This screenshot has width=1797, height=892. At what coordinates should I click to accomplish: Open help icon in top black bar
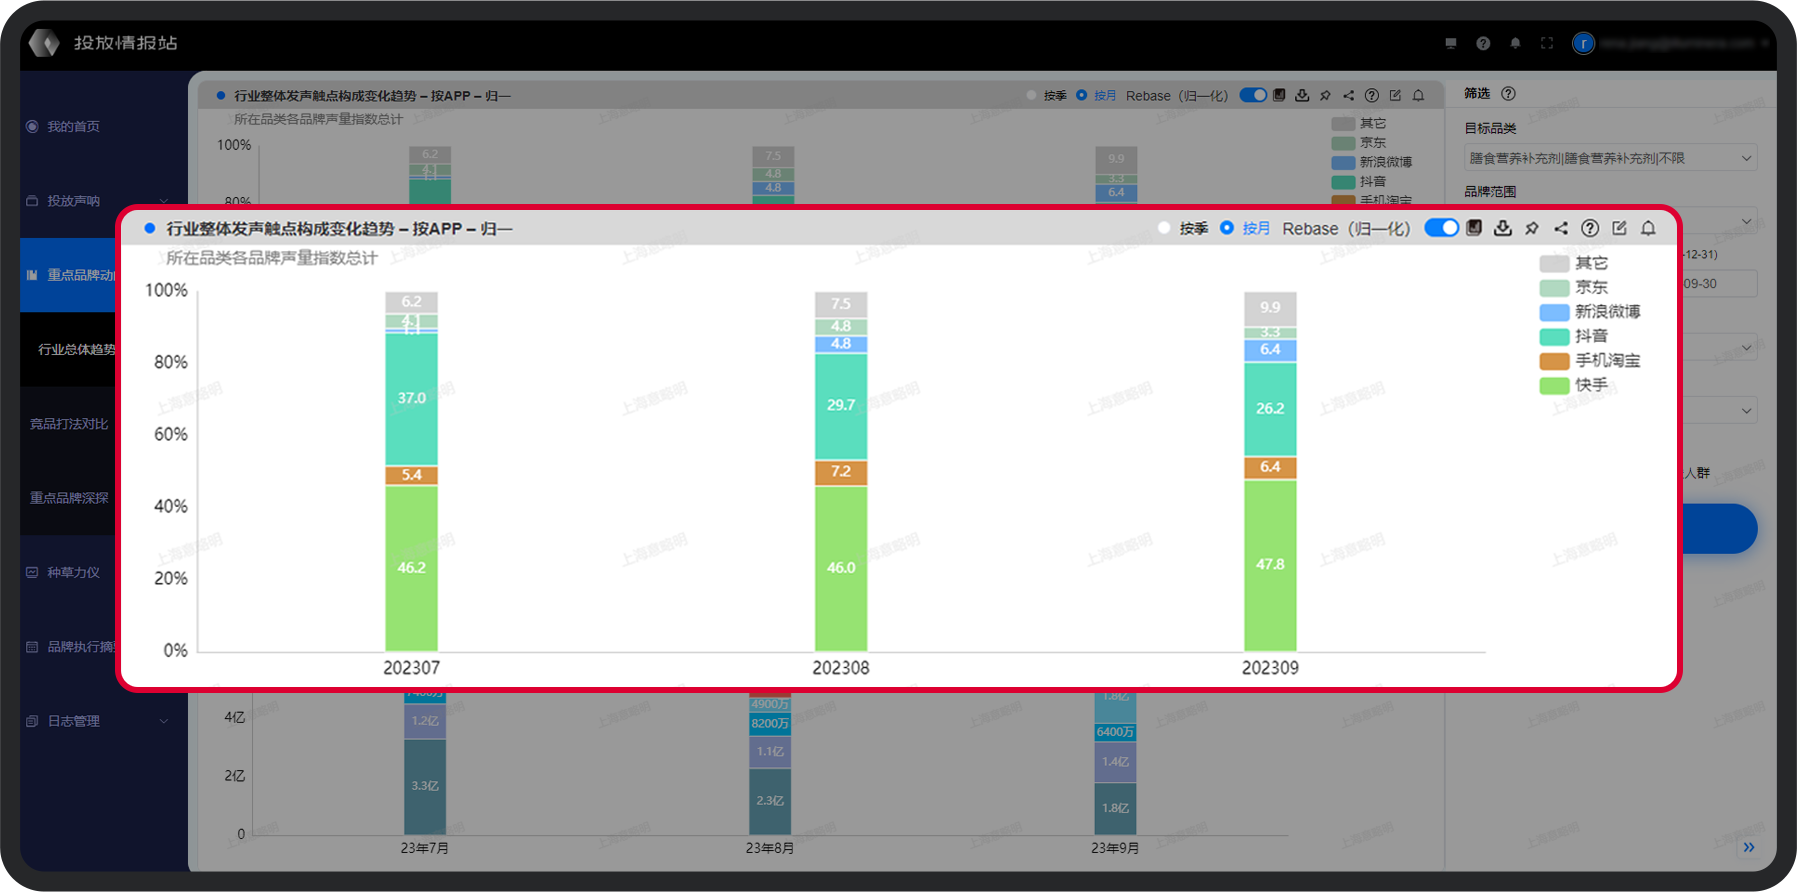point(1483,43)
